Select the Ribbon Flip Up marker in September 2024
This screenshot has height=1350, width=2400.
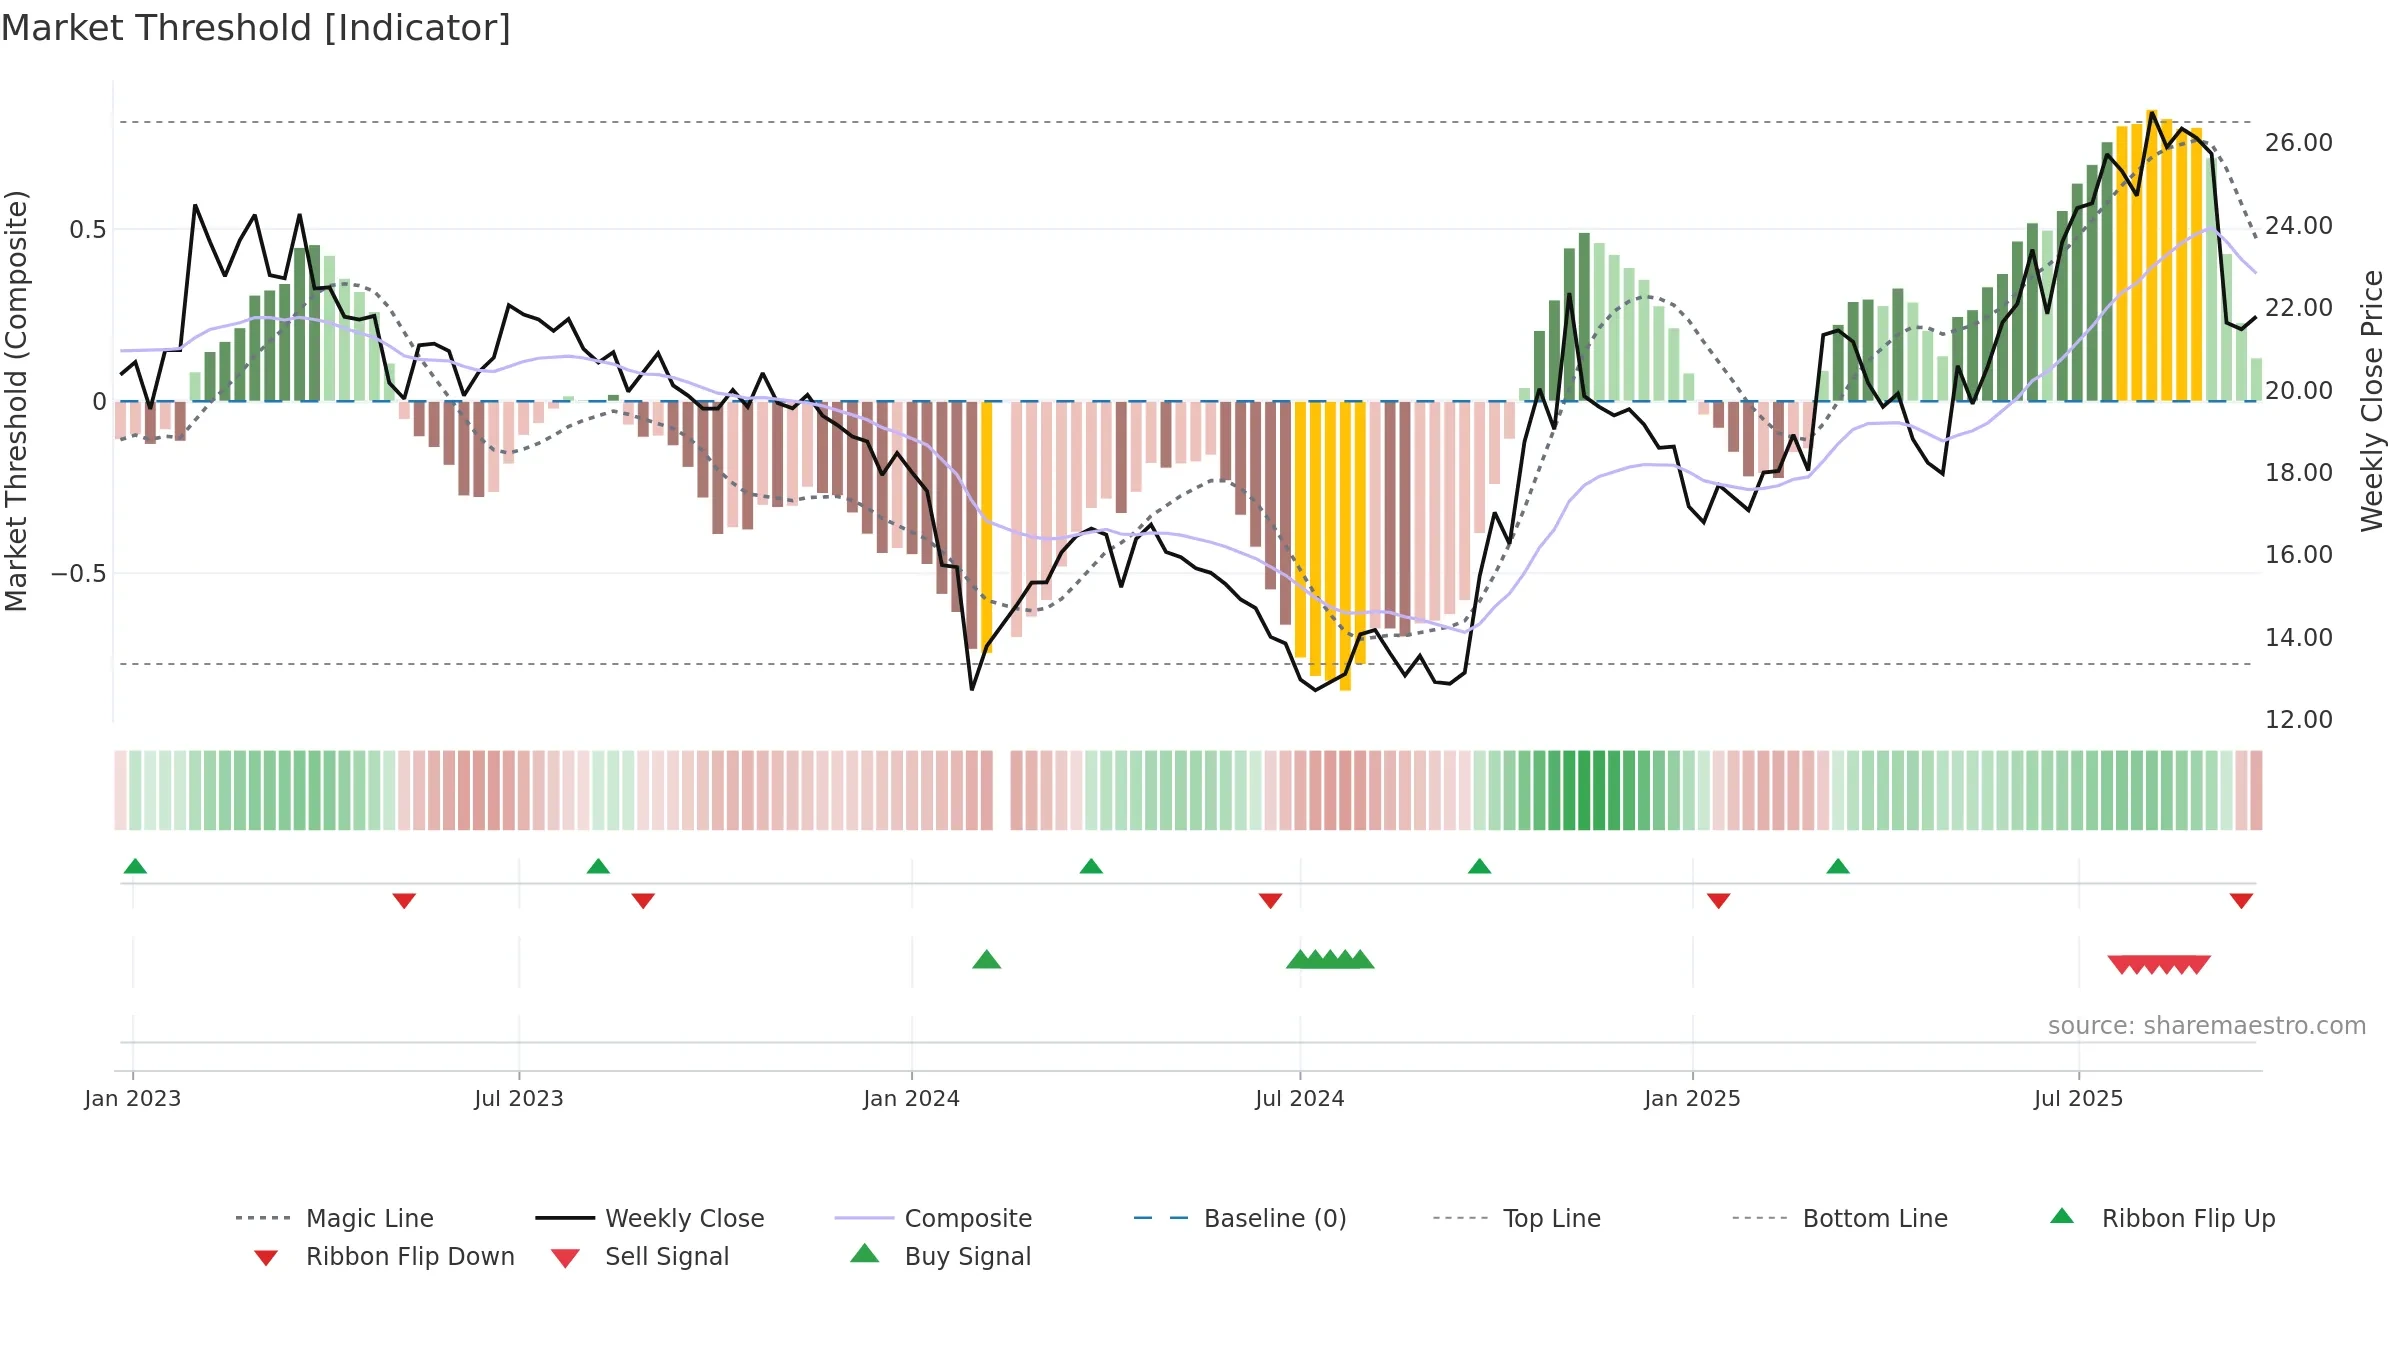(x=1479, y=866)
